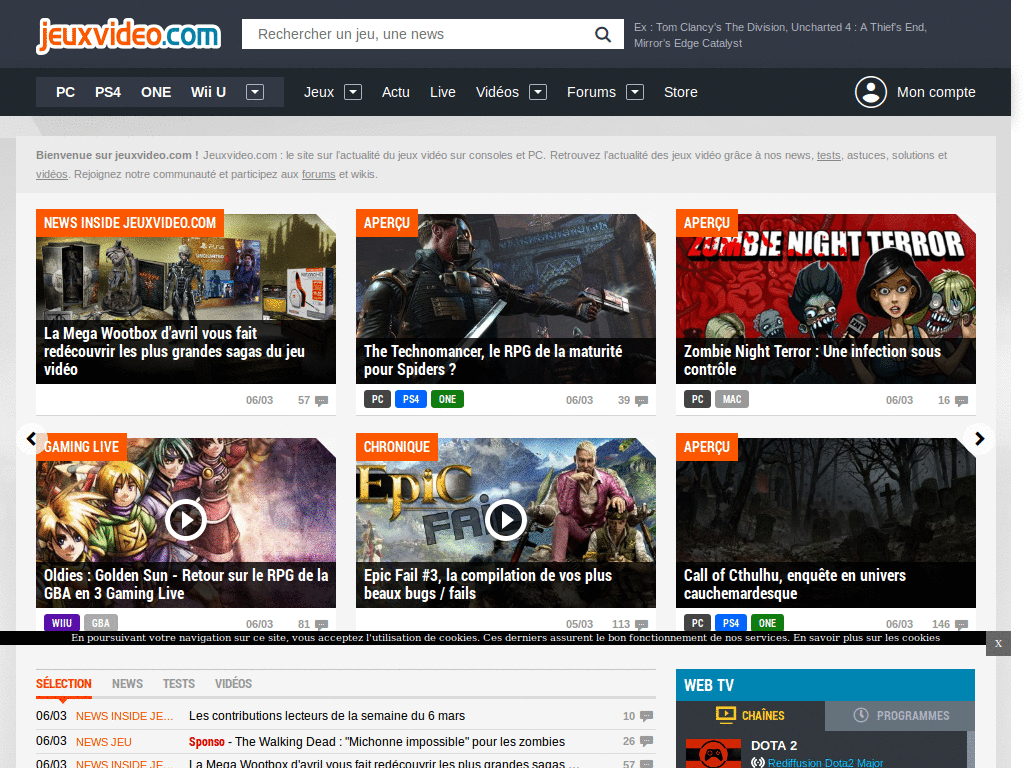Screen dimensions: 1024x768
Task: Play the Epic Fail #3 video
Action: click(505, 520)
